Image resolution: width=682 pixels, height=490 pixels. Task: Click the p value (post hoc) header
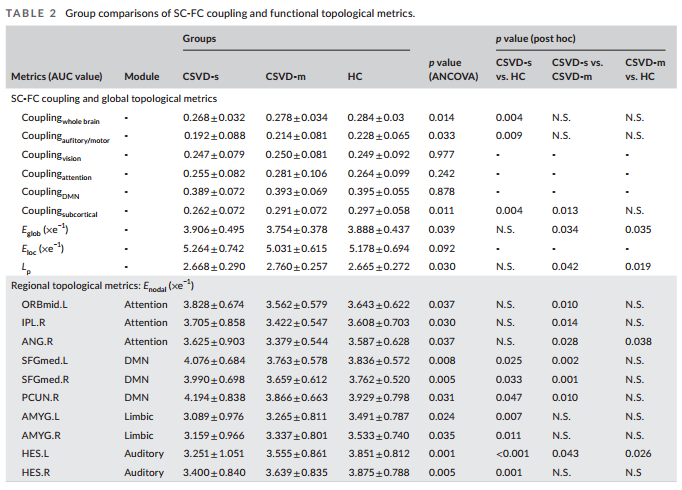tap(535, 38)
